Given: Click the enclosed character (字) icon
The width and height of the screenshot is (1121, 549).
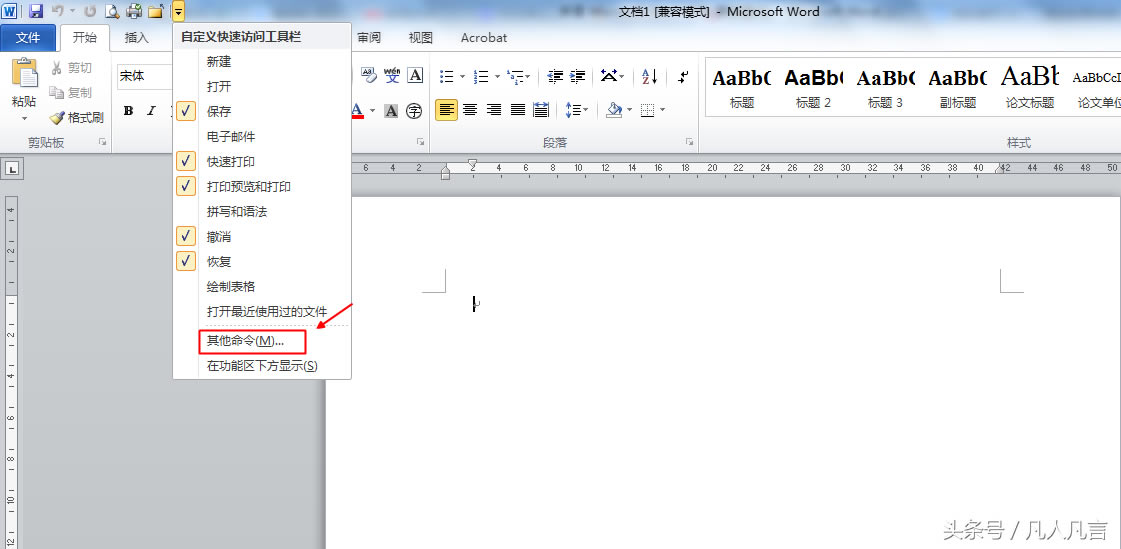Looking at the screenshot, I should [x=414, y=110].
